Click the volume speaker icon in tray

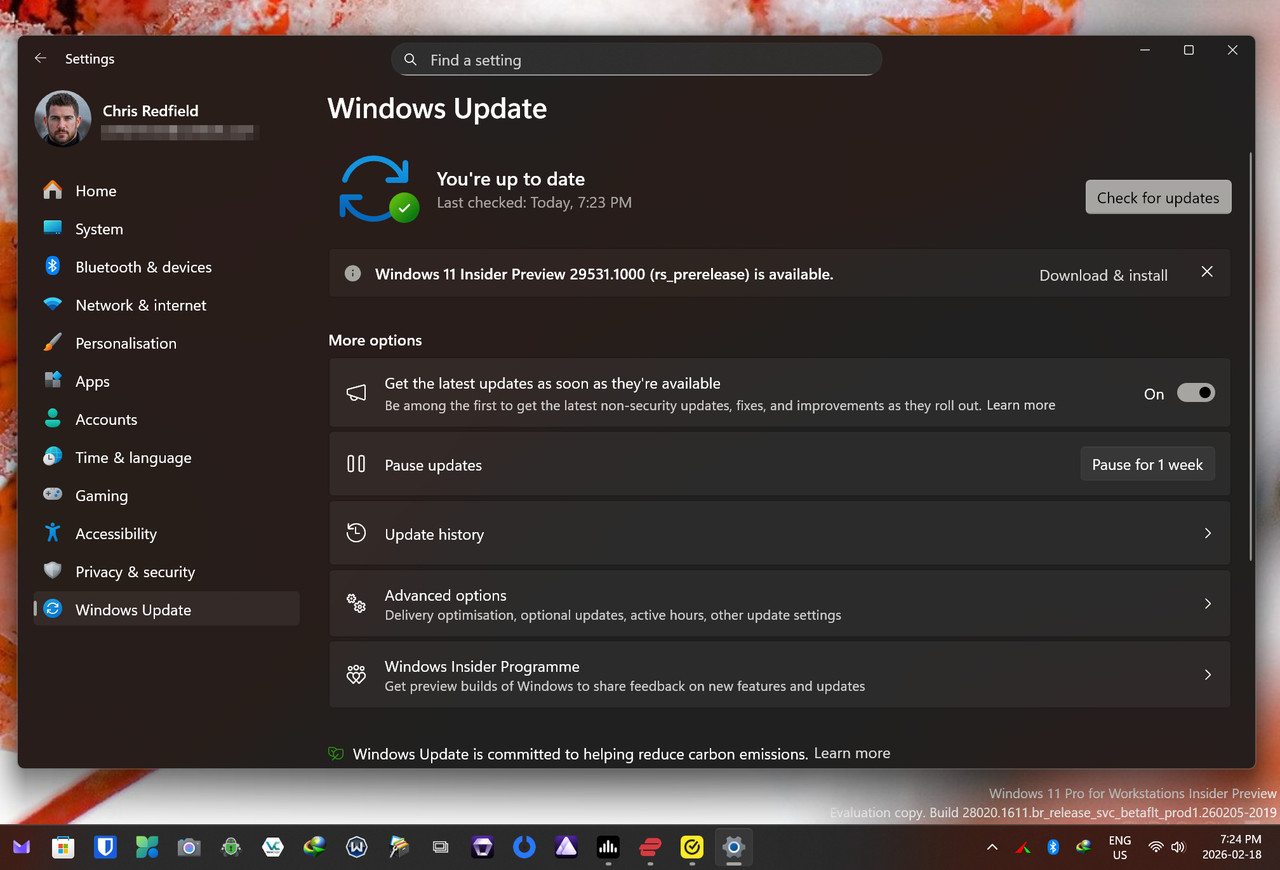1178,847
